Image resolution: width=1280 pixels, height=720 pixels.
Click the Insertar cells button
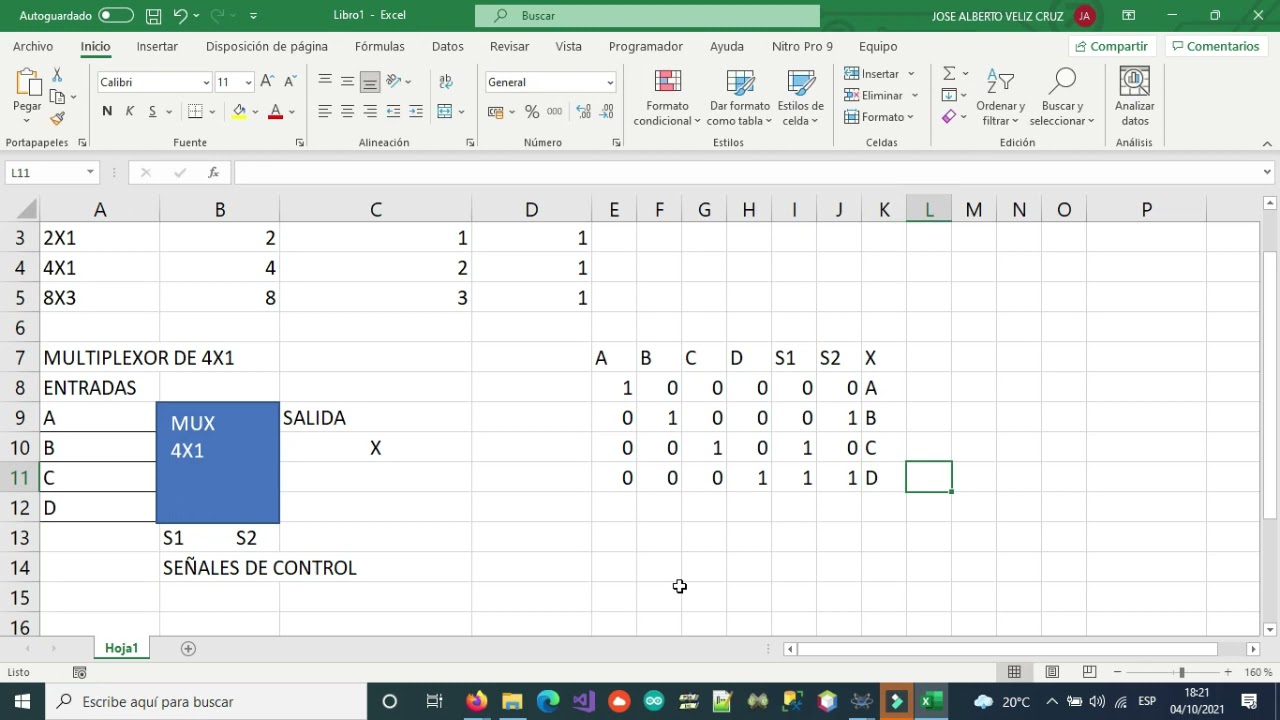coord(872,74)
